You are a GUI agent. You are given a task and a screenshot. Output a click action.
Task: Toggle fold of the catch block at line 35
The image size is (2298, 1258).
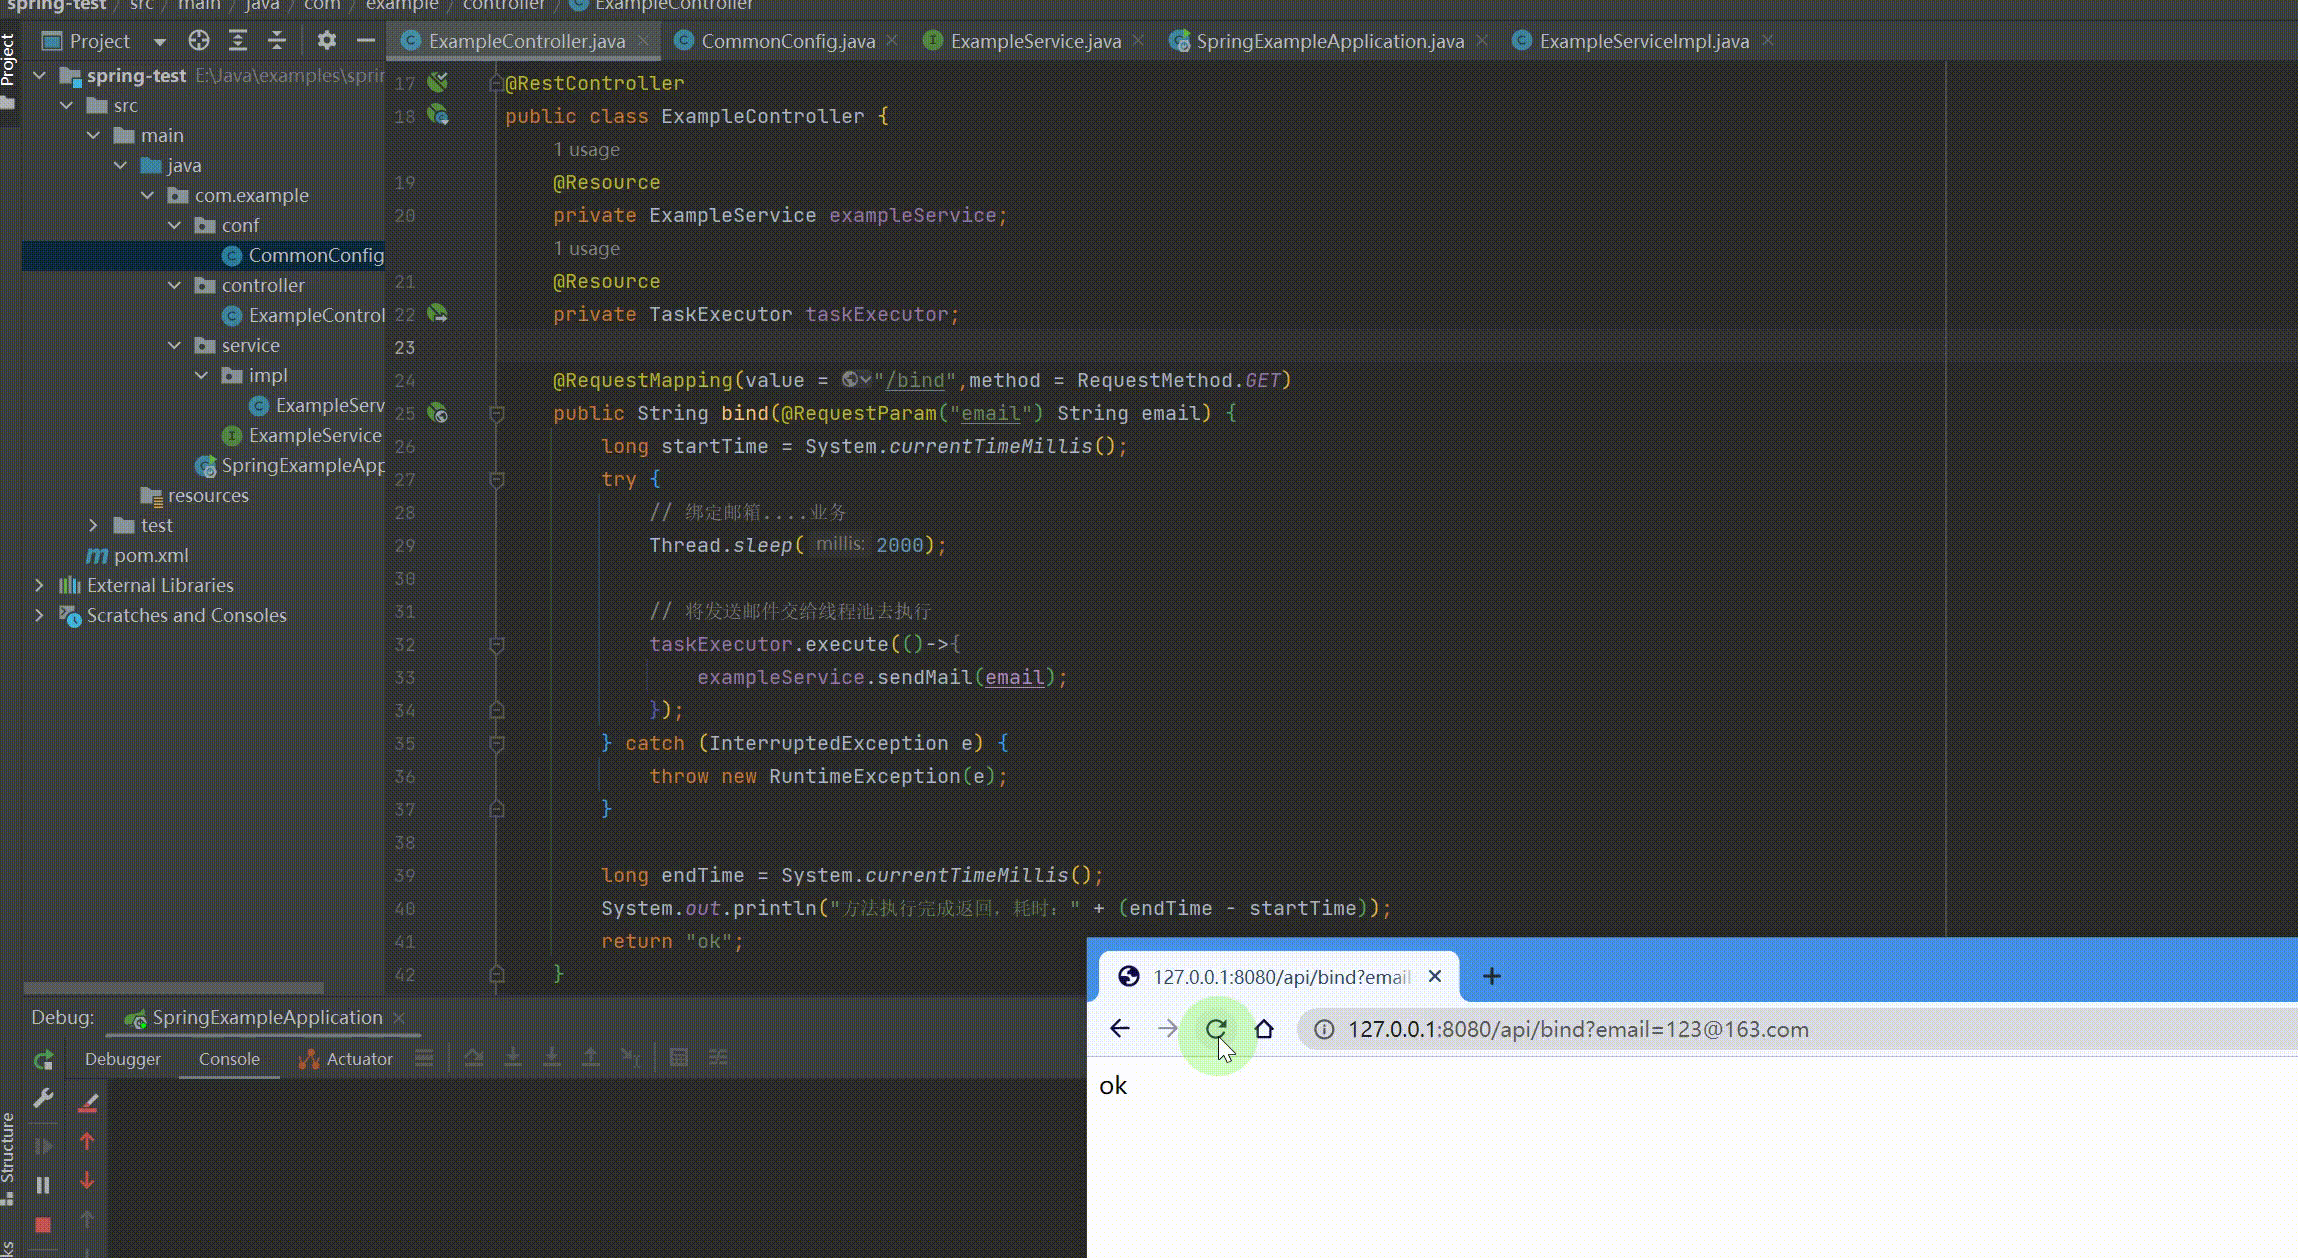(x=496, y=744)
